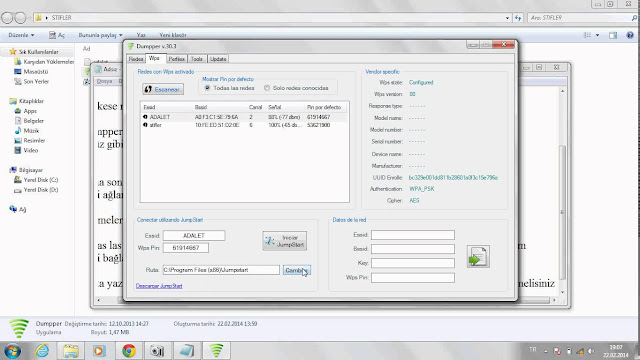Click the Ruta path input field

[x=221, y=270]
